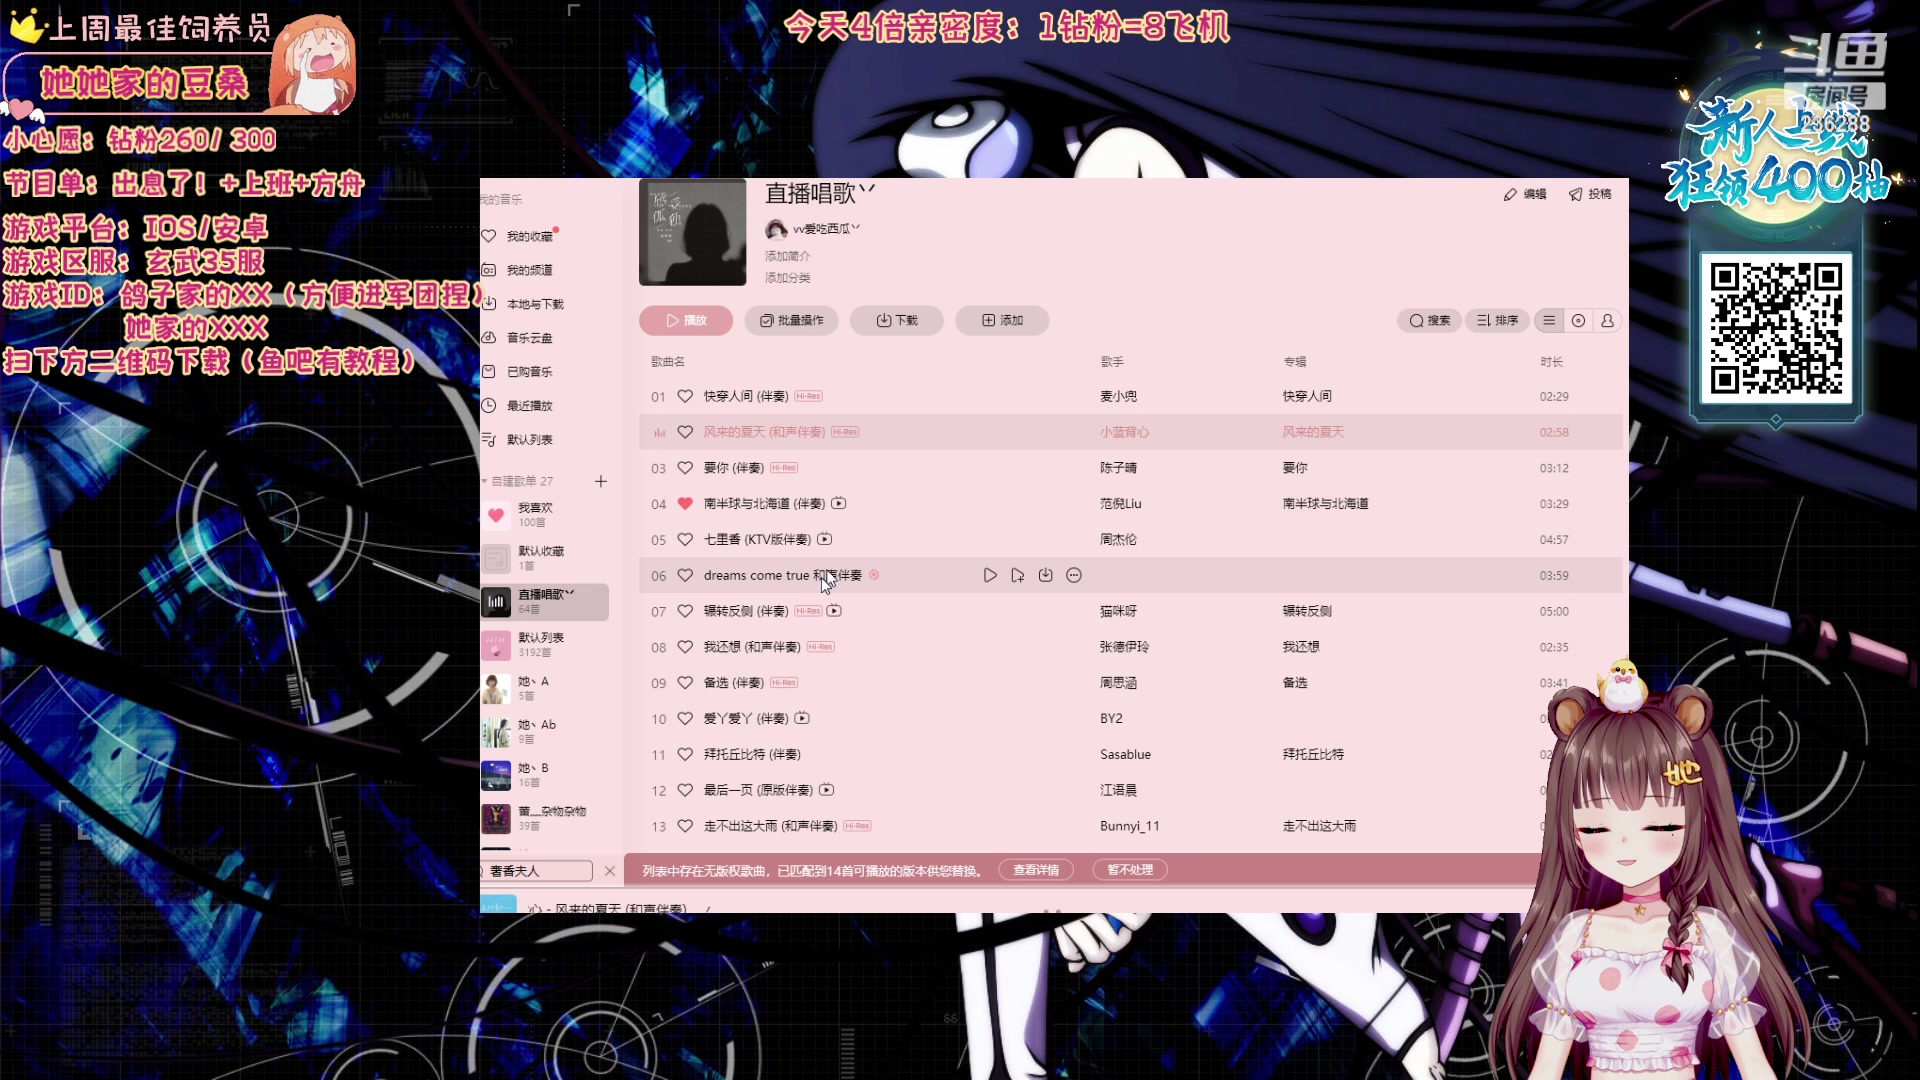This screenshot has width=1920, height=1080.
Task: Play dreams come true with row play icon
Action: [x=990, y=575]
